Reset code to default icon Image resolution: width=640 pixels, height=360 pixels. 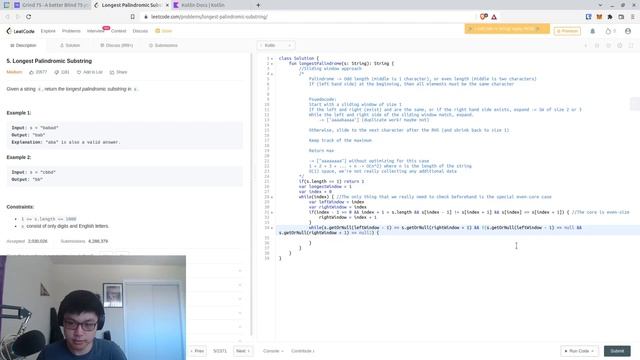click(608, 45)
